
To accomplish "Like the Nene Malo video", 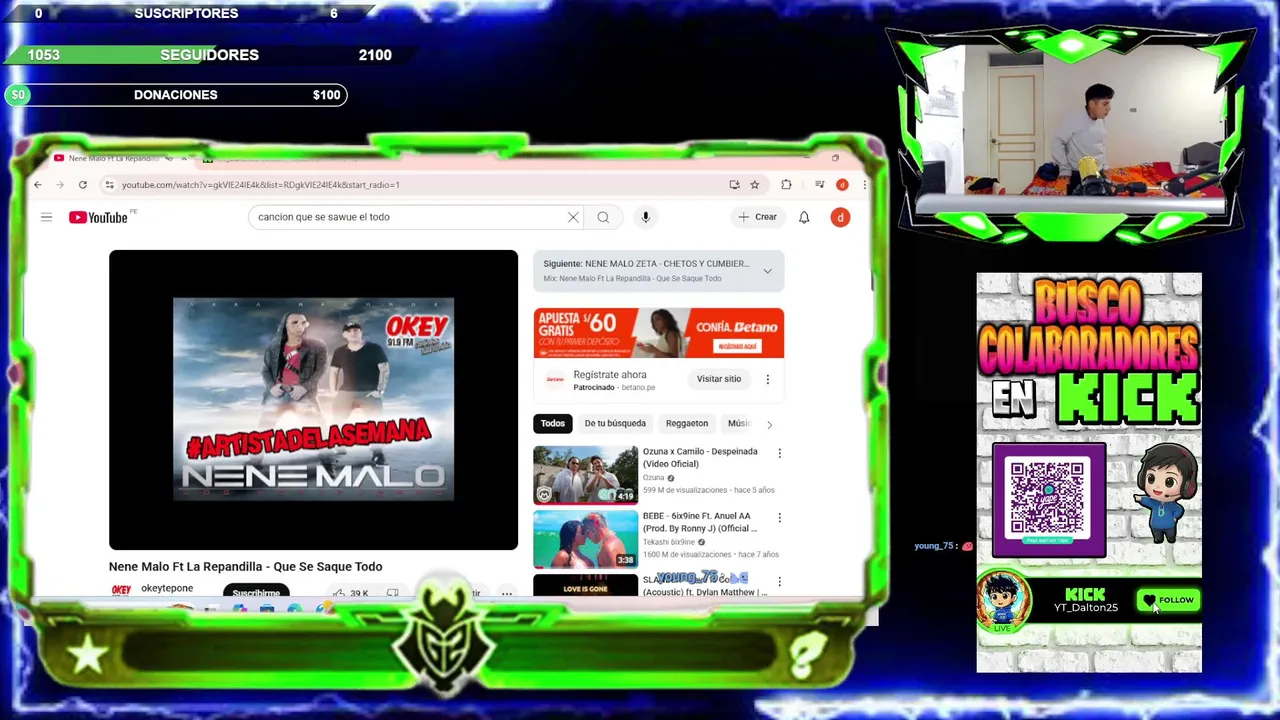I will coord(351,593).
